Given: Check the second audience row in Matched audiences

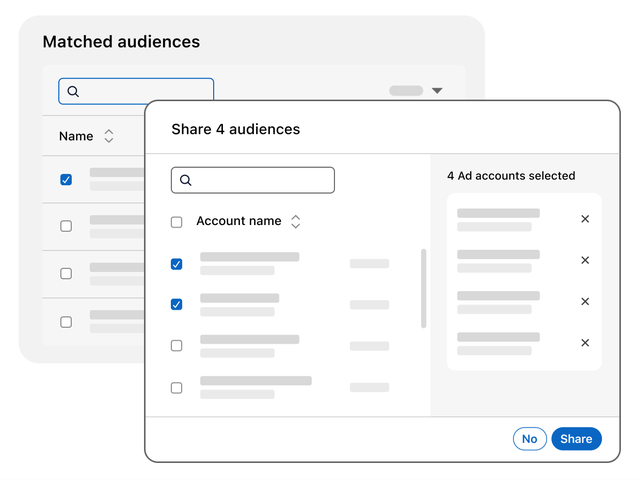Looking at the screenshot, I should [66, 226].
